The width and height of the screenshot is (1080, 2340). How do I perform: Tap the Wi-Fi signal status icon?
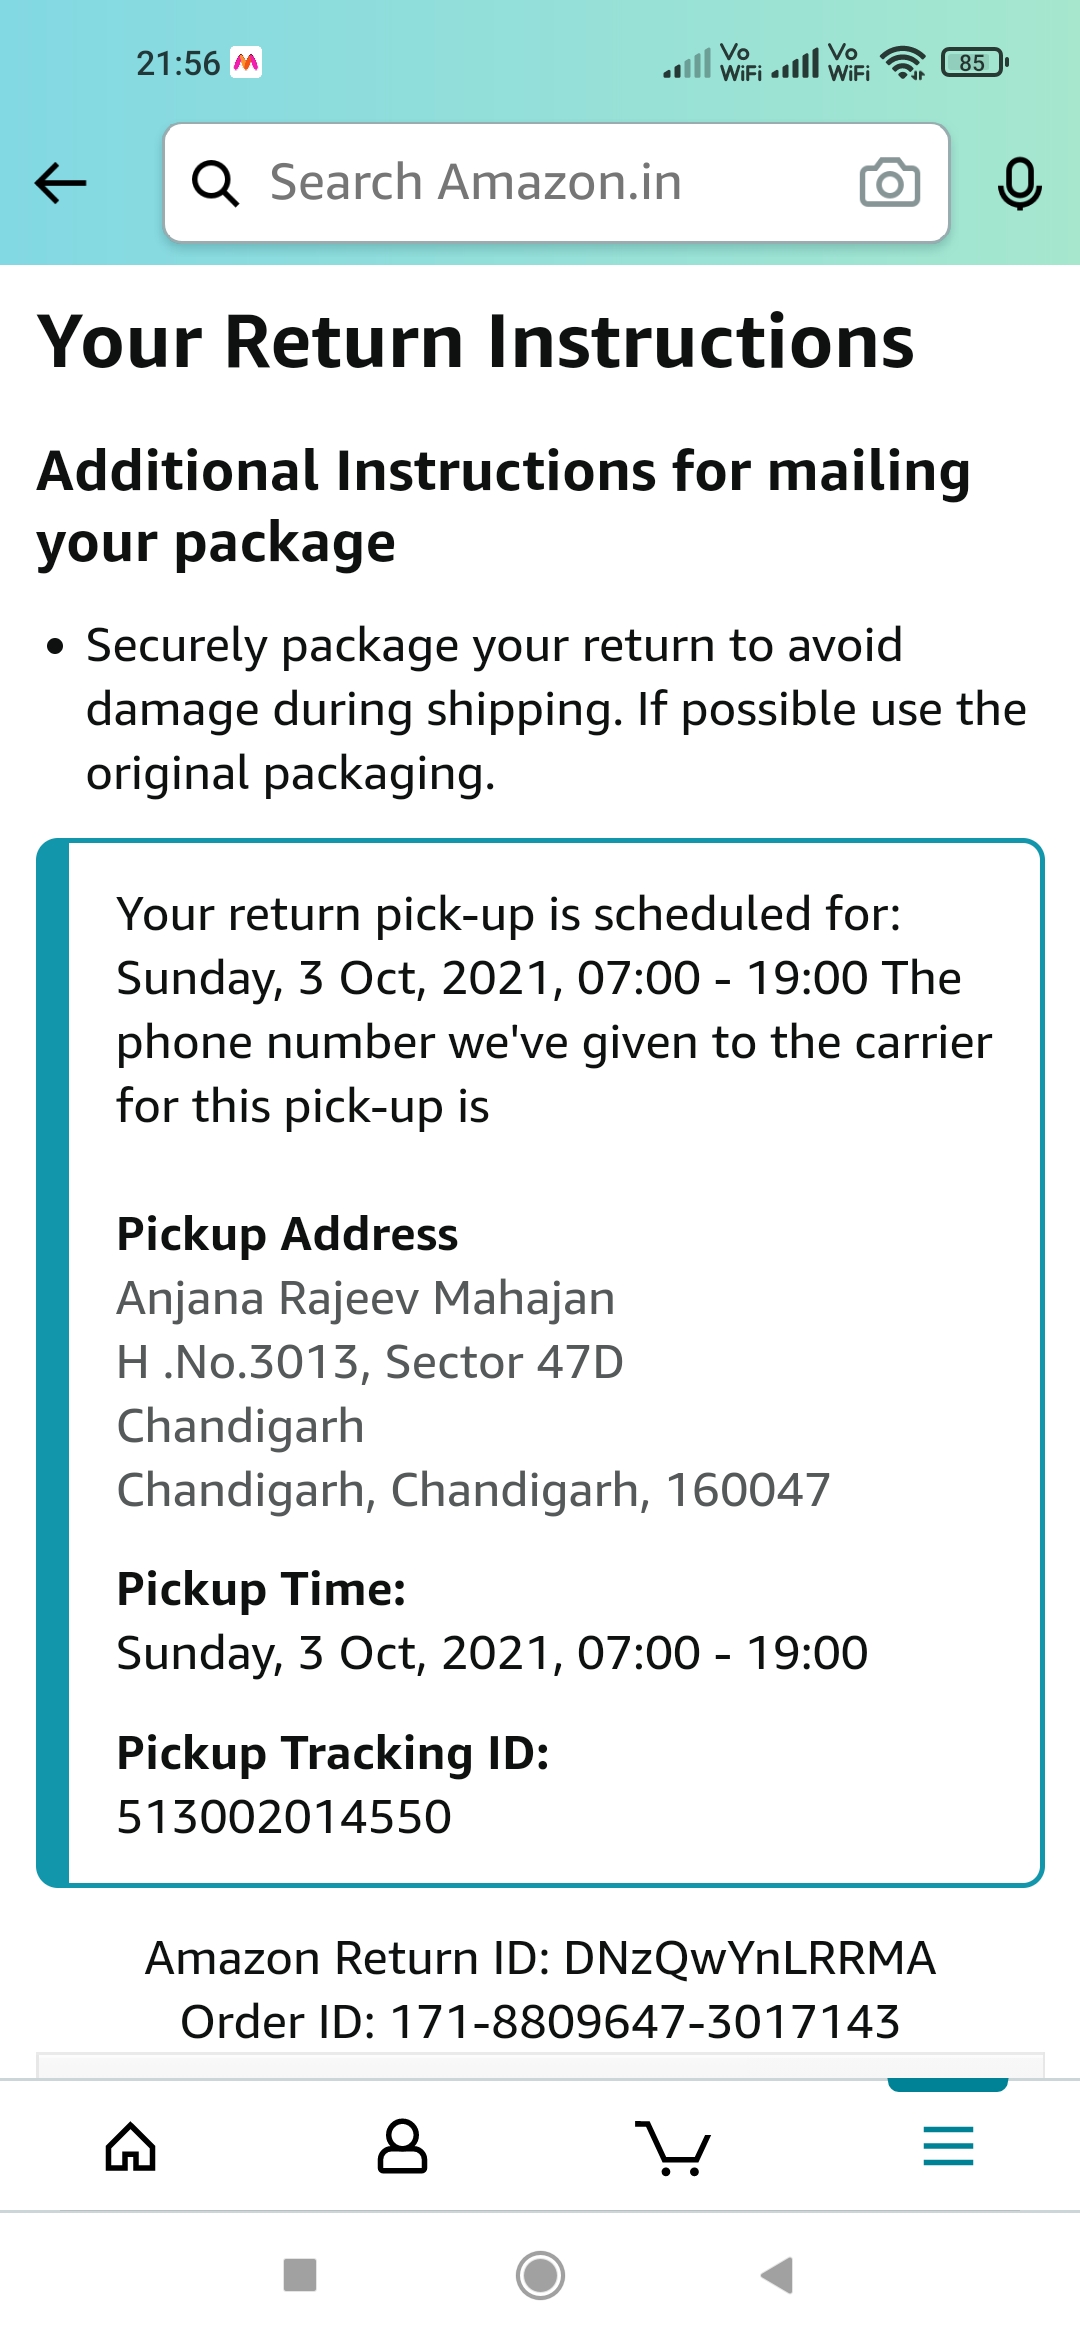[904, 63]
